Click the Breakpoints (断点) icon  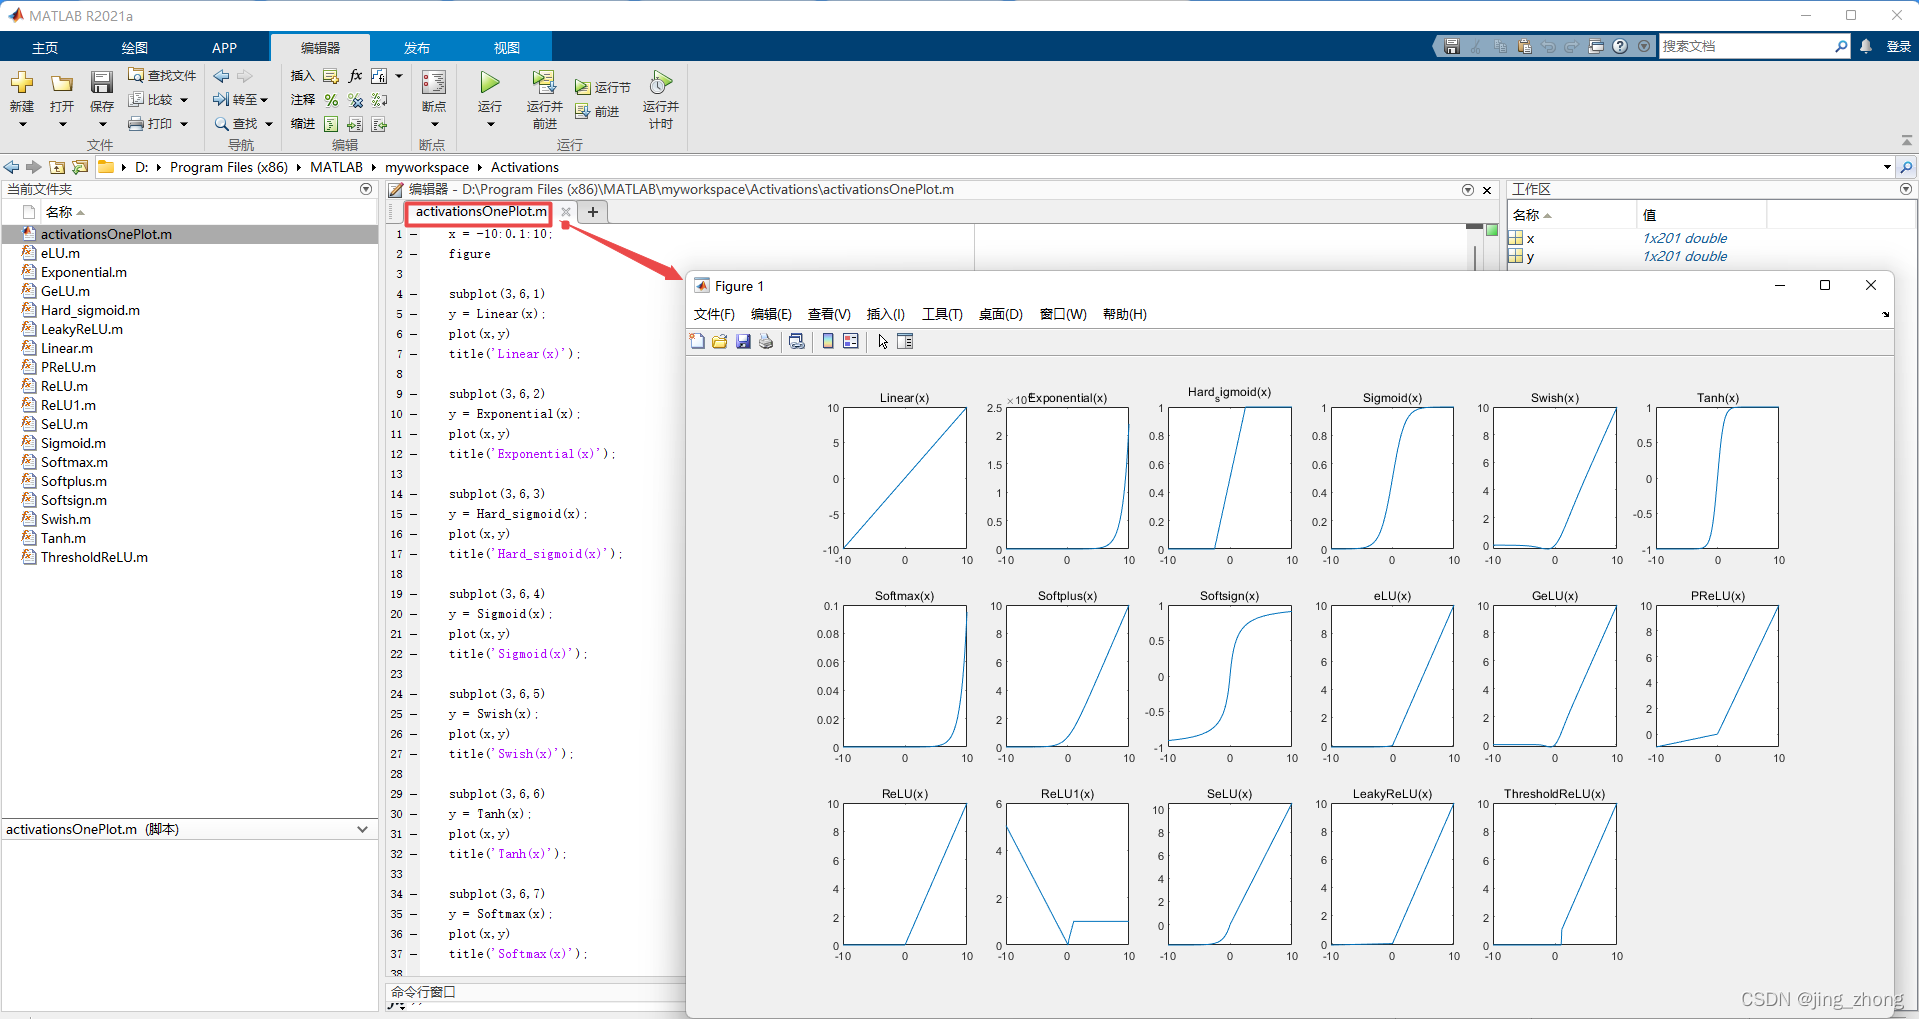click(x=434, y=82)
